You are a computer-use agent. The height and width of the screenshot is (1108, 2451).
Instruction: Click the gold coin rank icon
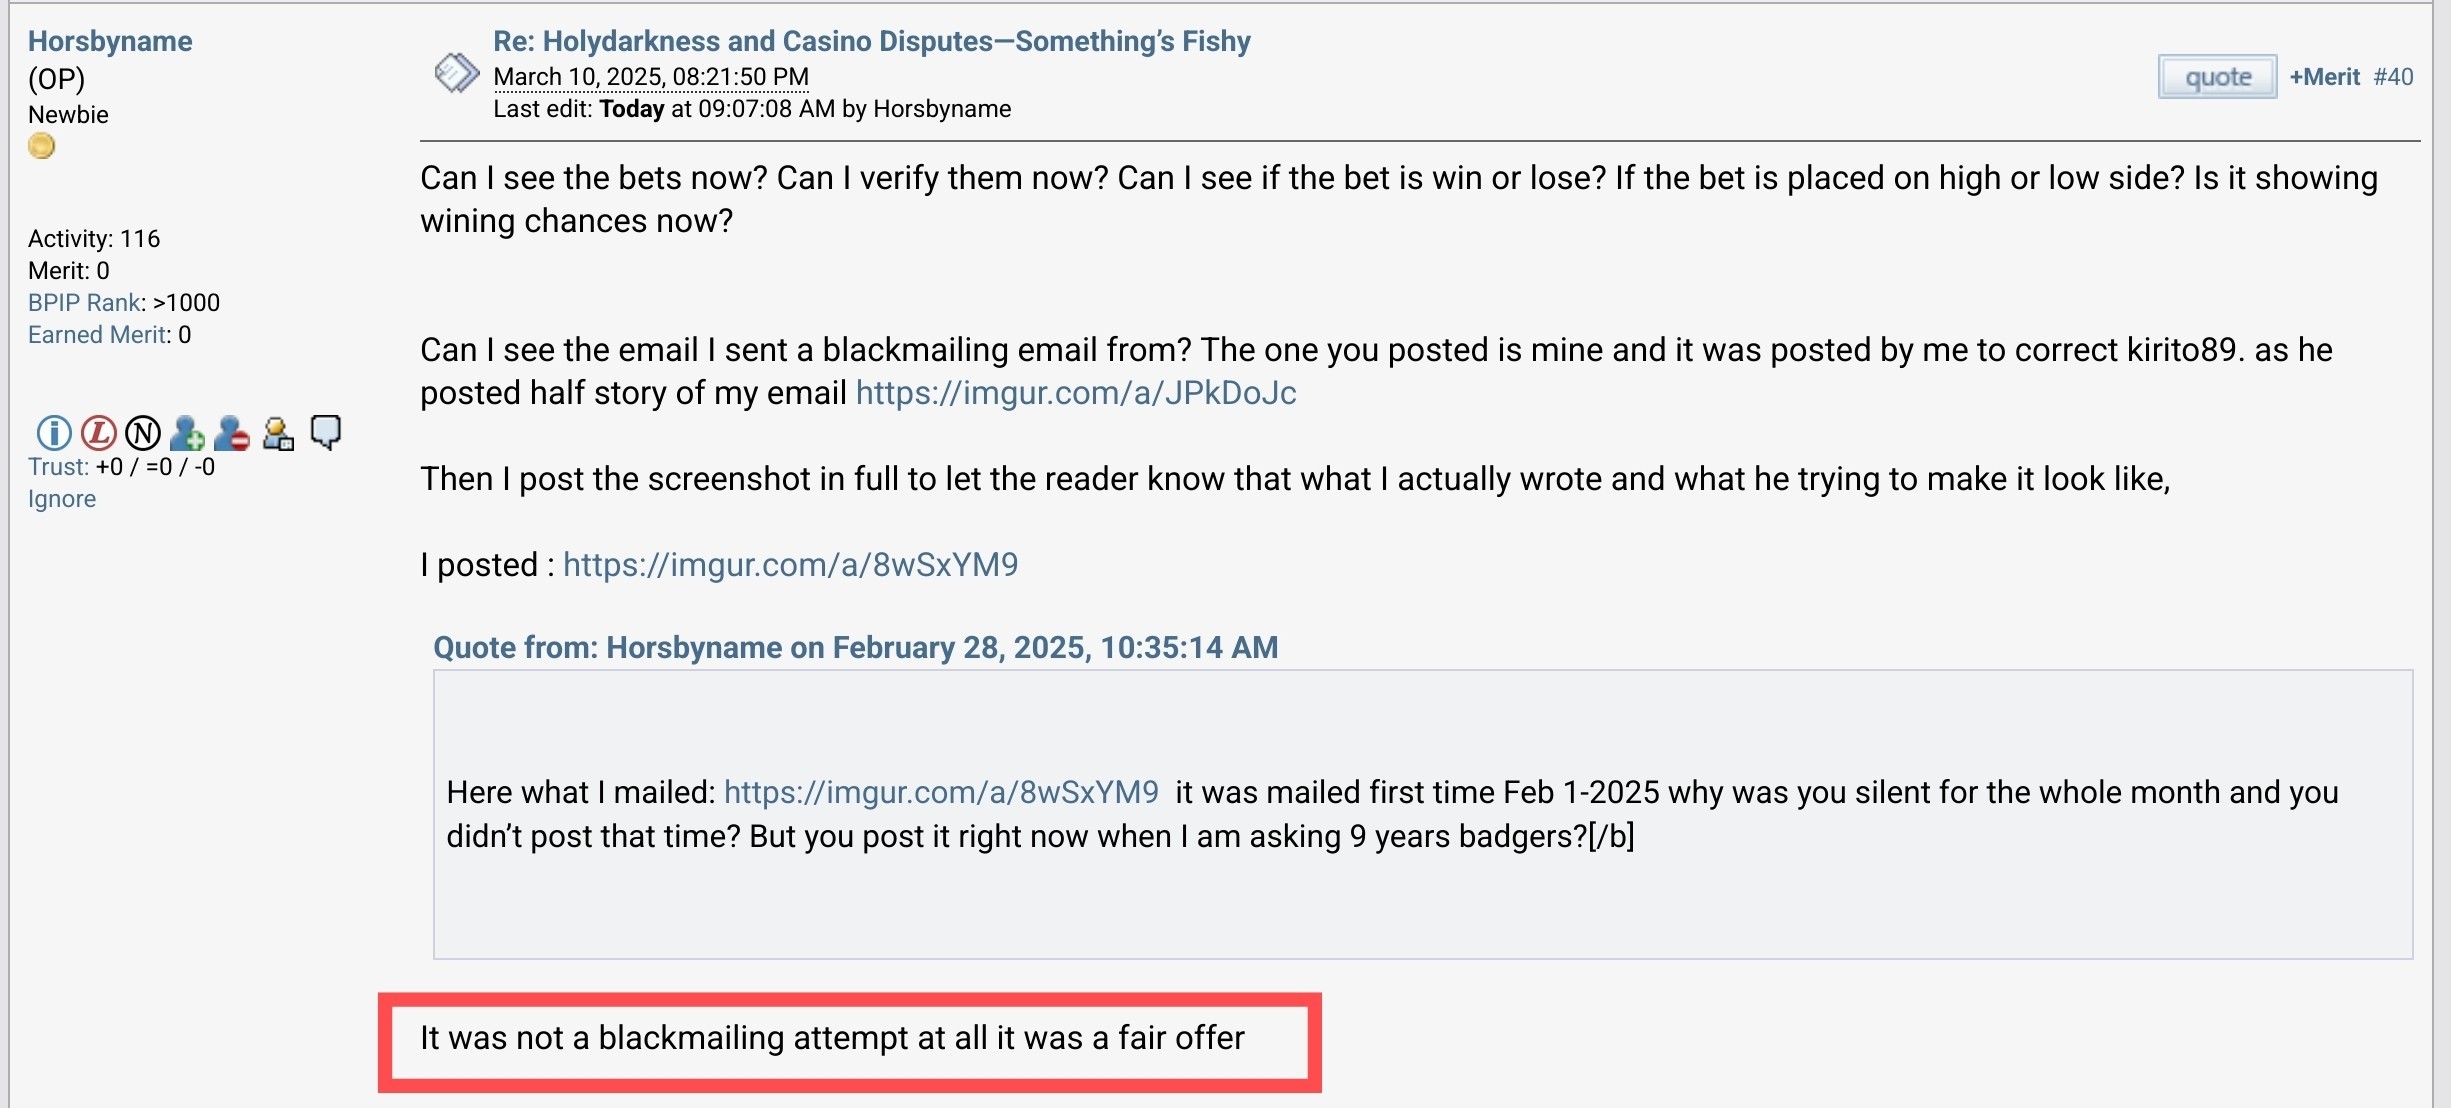[x=41, y=147]
